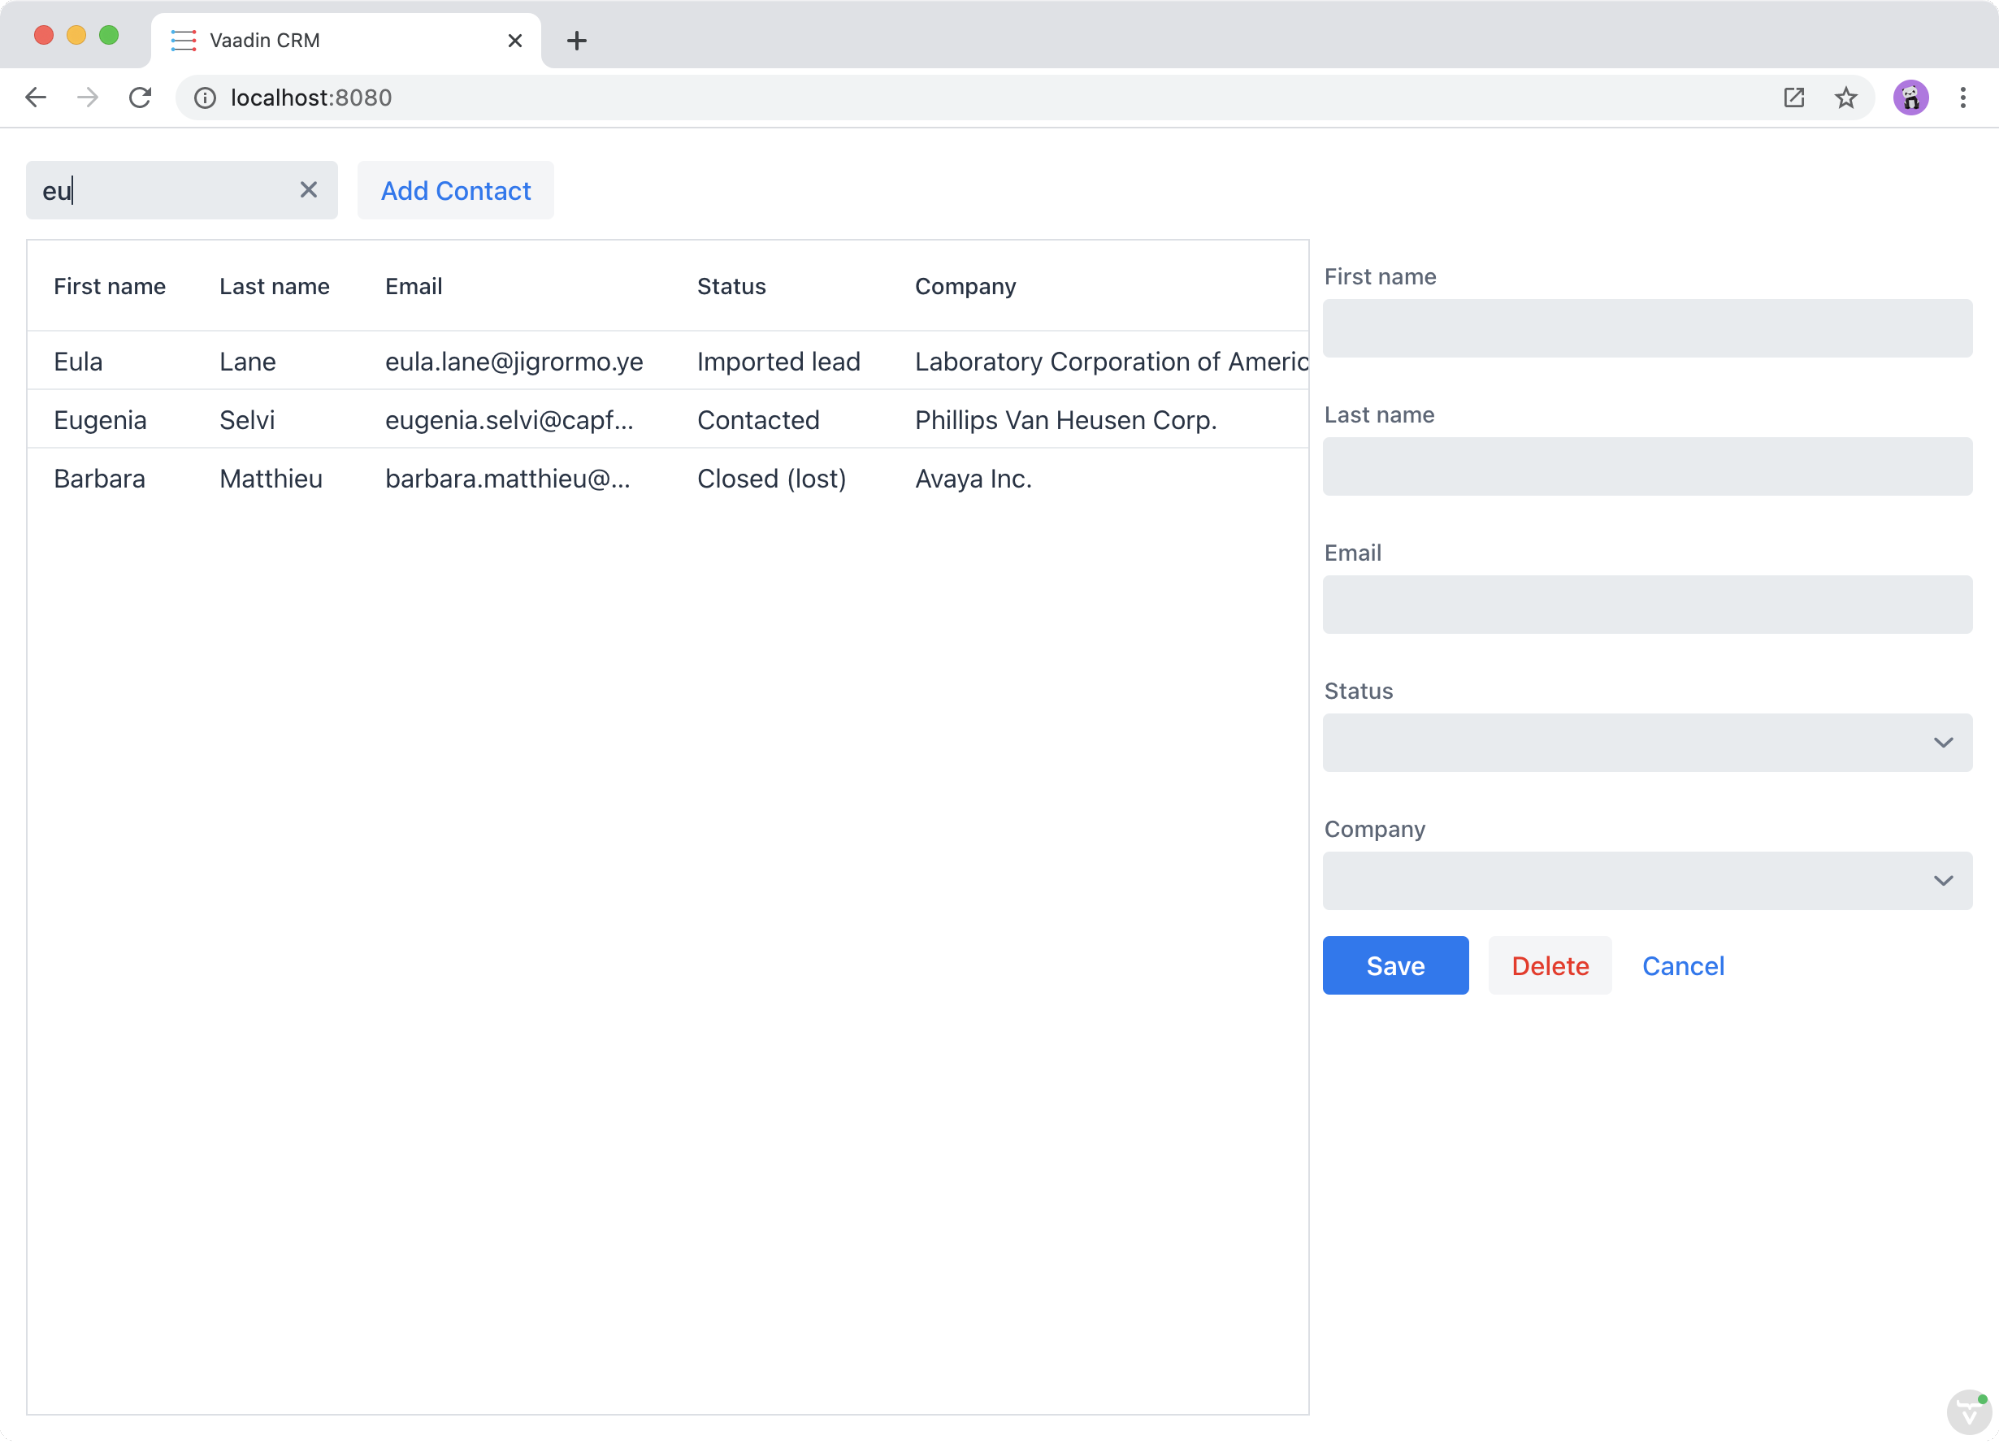Click the Add Contact button

tap(455, 190)
